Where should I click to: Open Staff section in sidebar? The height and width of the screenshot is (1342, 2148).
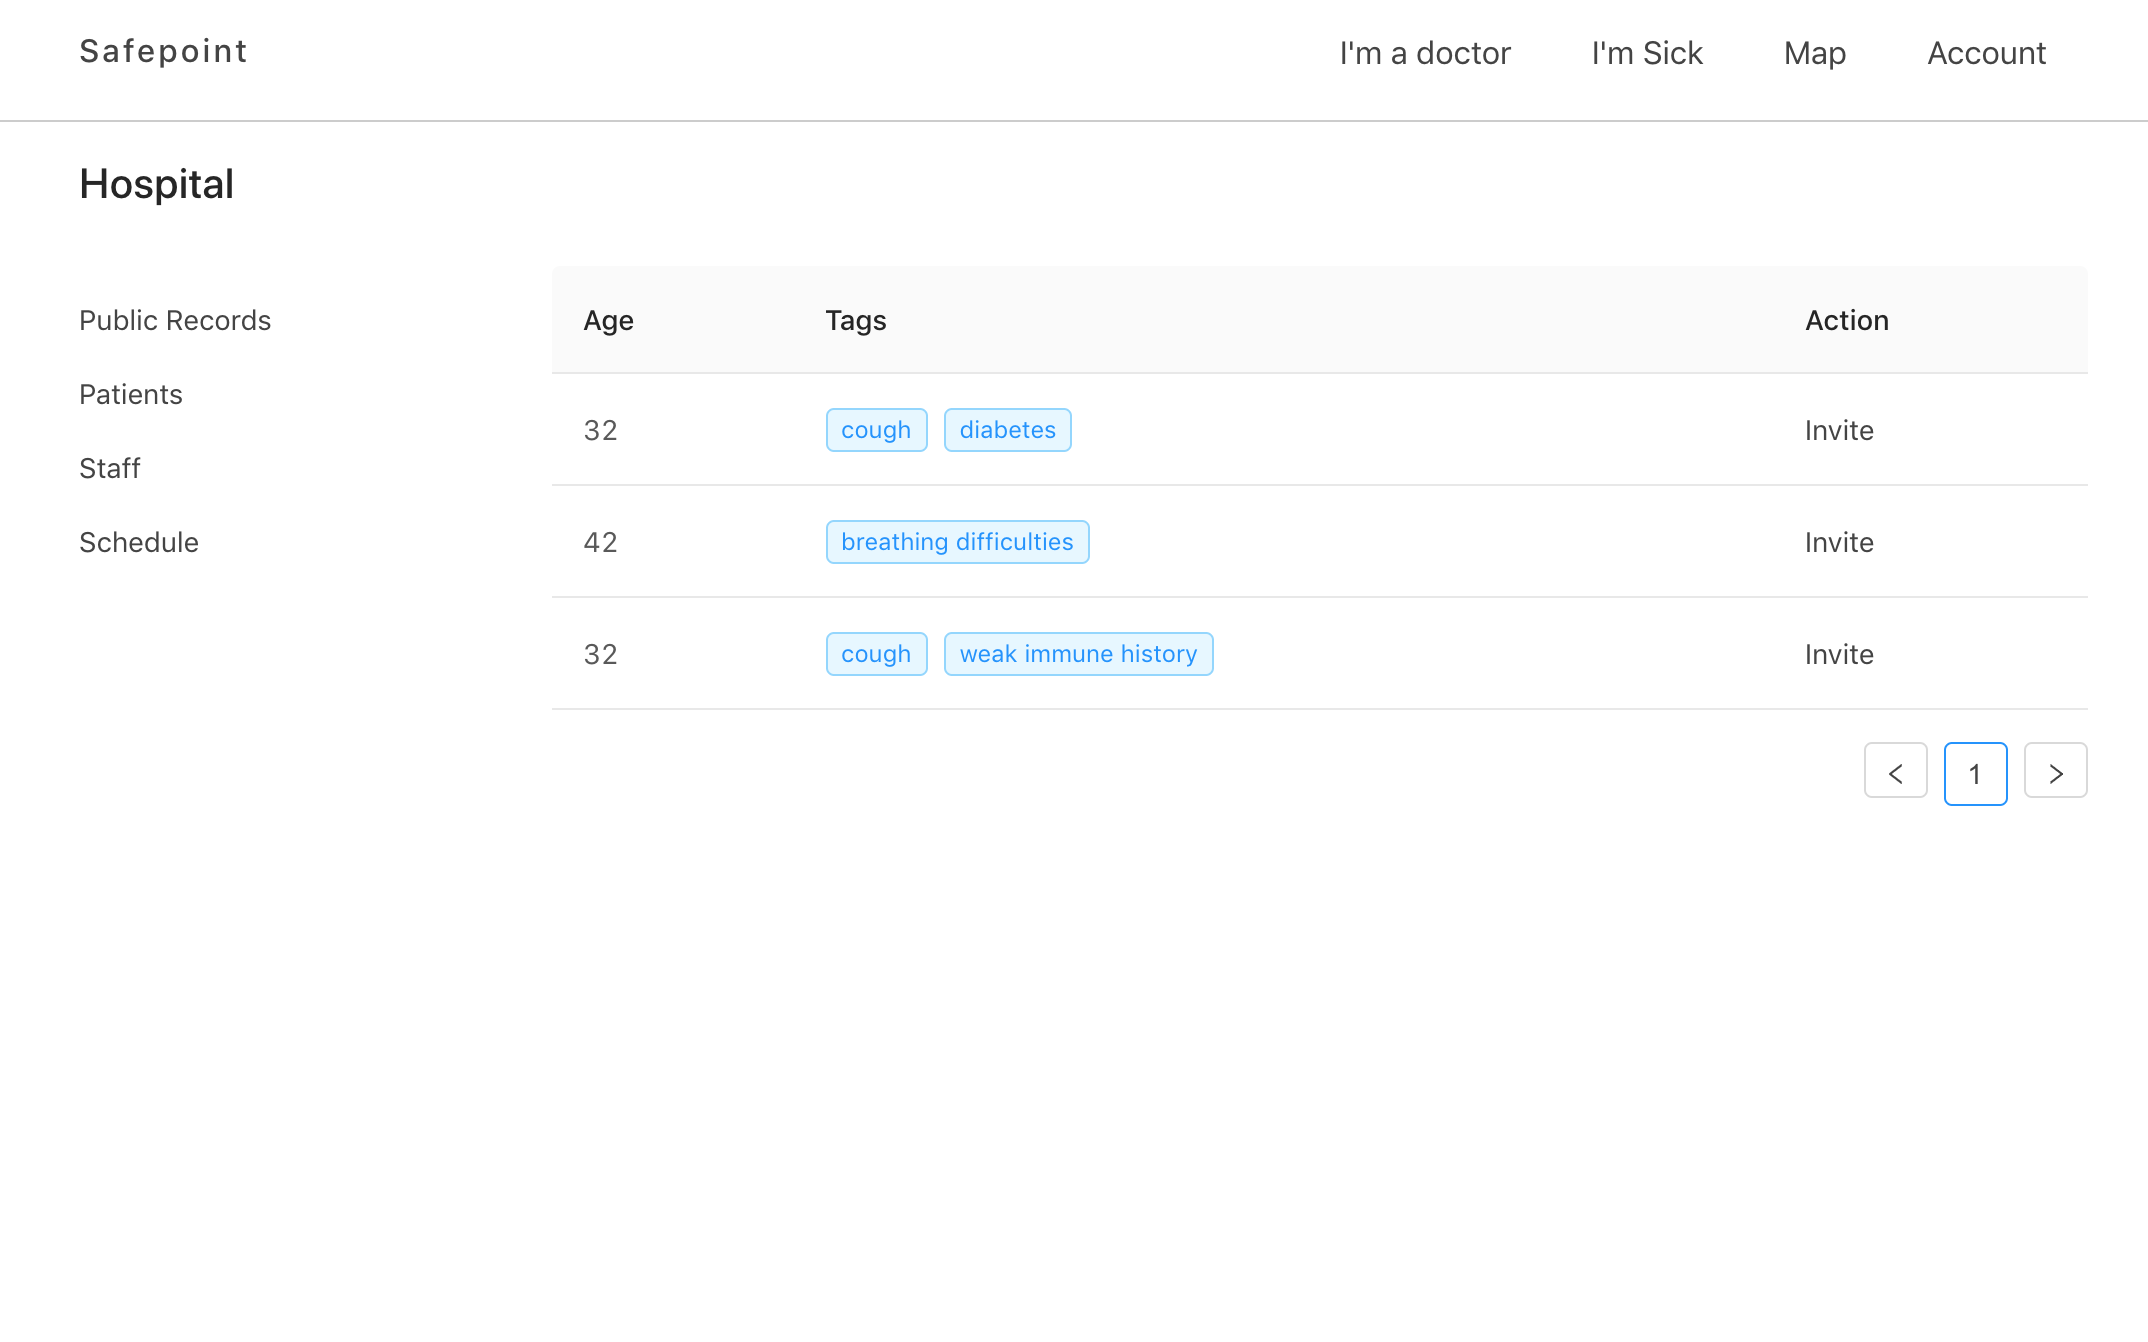[110, 468]
